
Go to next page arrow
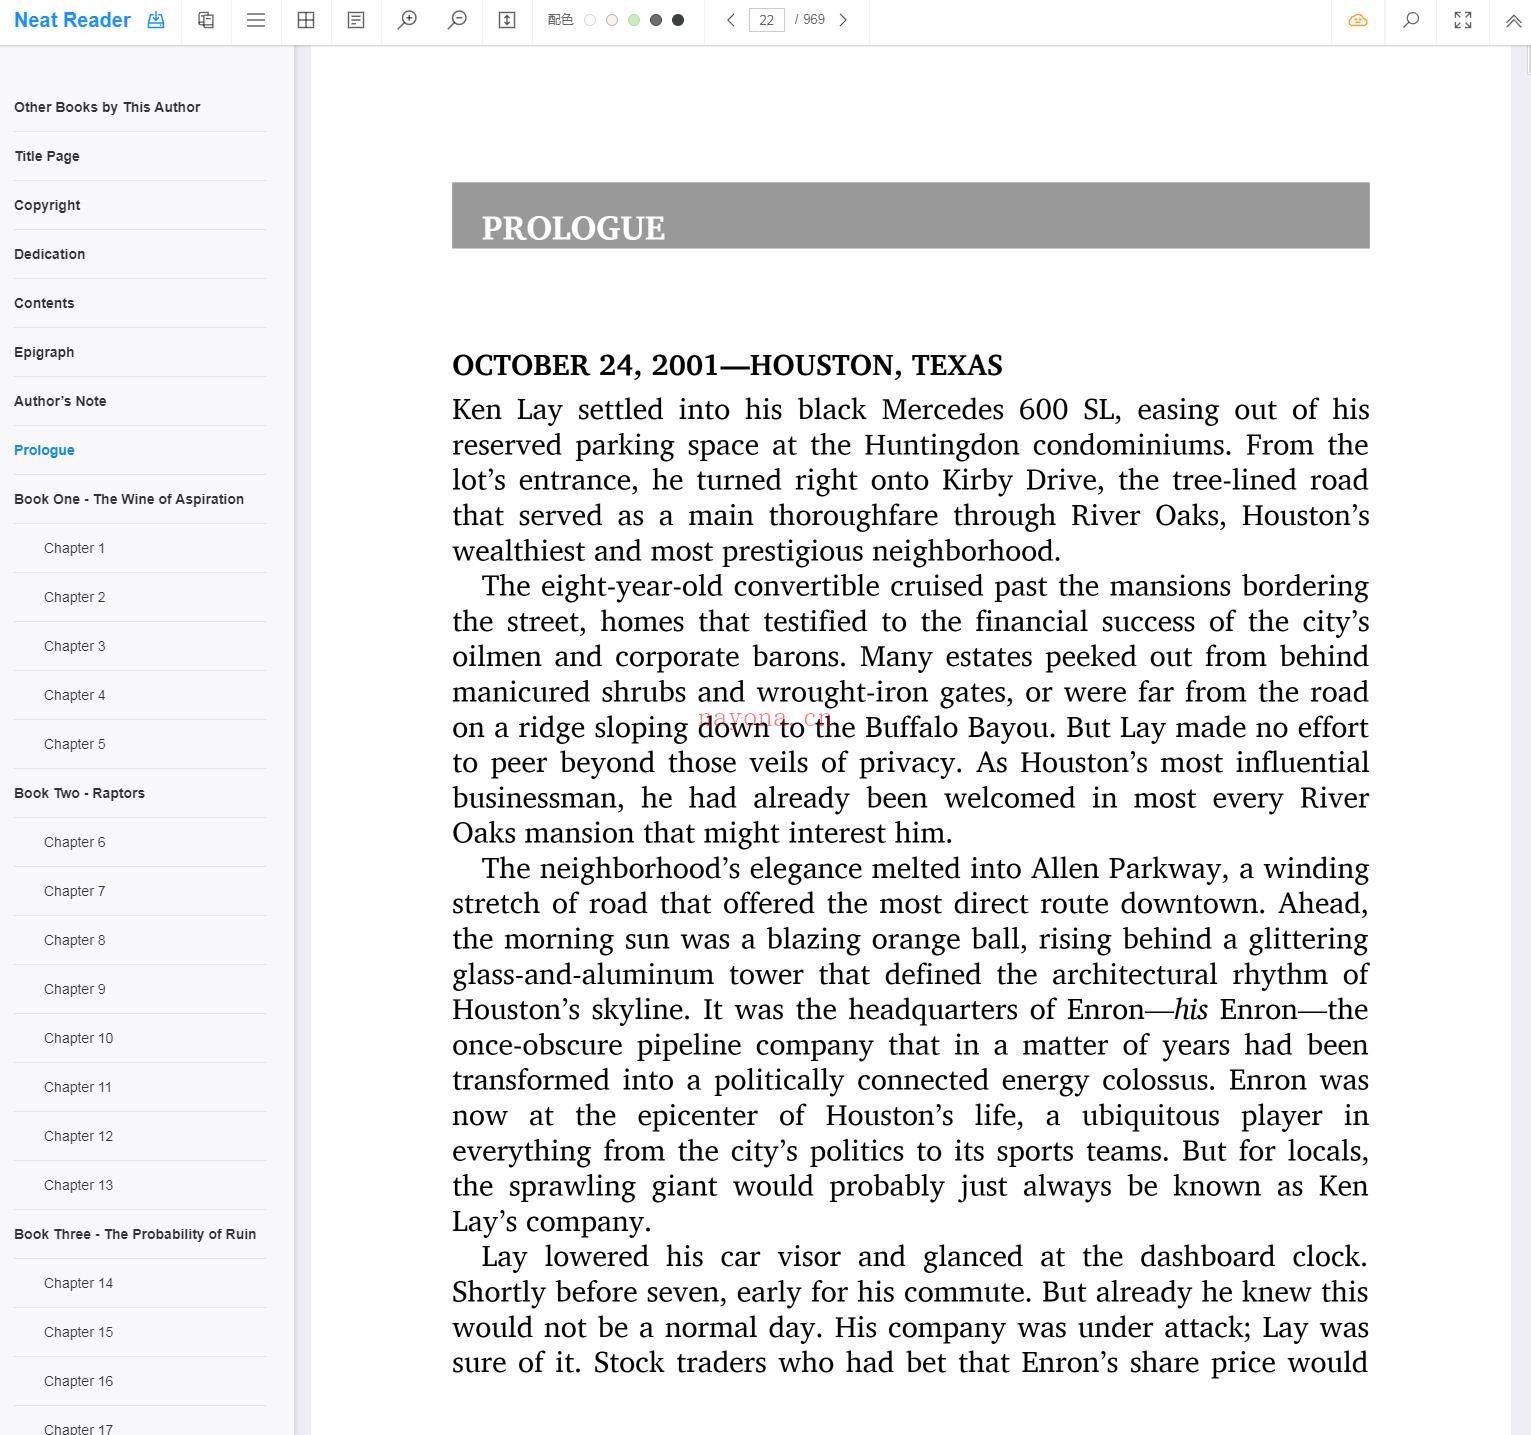coord(843,20)
